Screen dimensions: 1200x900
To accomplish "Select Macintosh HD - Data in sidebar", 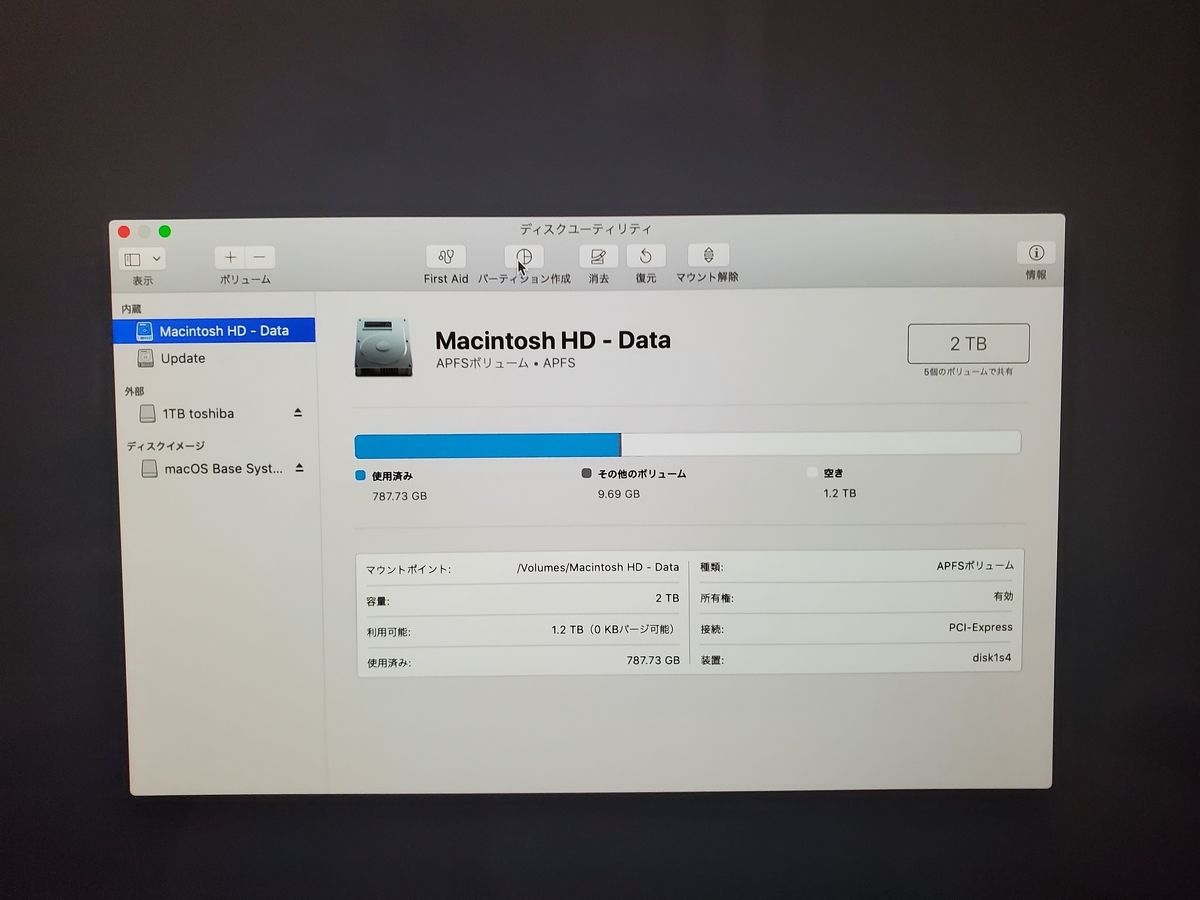I will [x=214, y=331].
